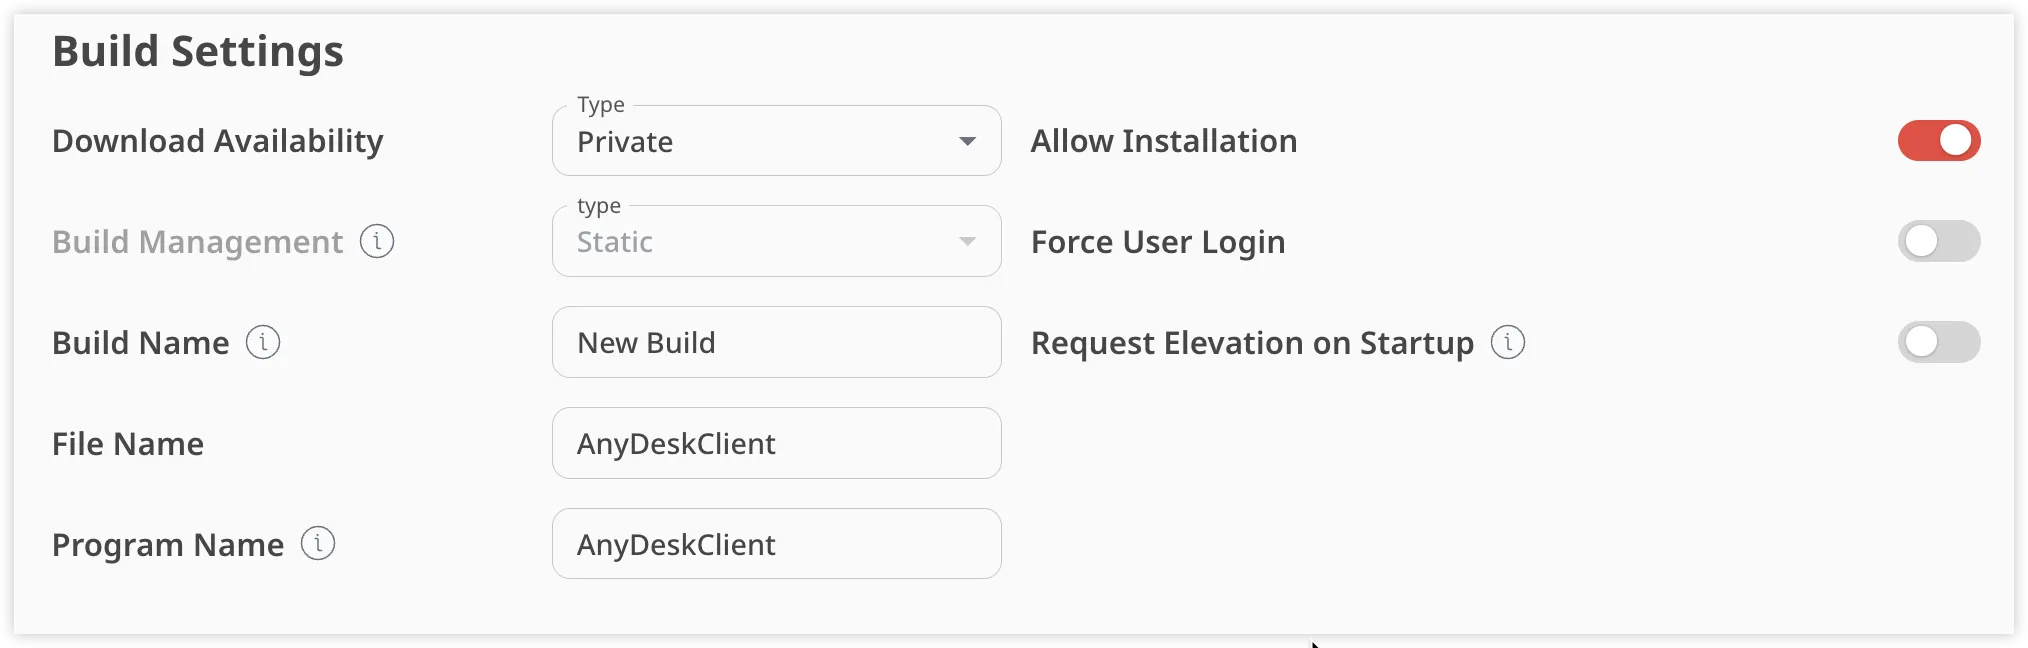2028x648 pixels.
Task: Open the Build Management info tooltip icon
Action: point(377,241)
